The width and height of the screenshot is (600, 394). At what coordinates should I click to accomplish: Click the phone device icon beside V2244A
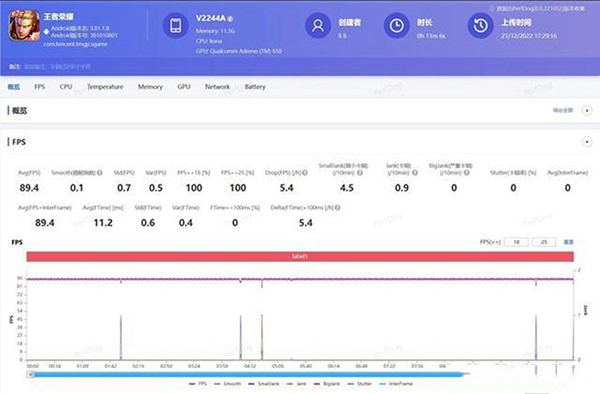click(176, 26)
